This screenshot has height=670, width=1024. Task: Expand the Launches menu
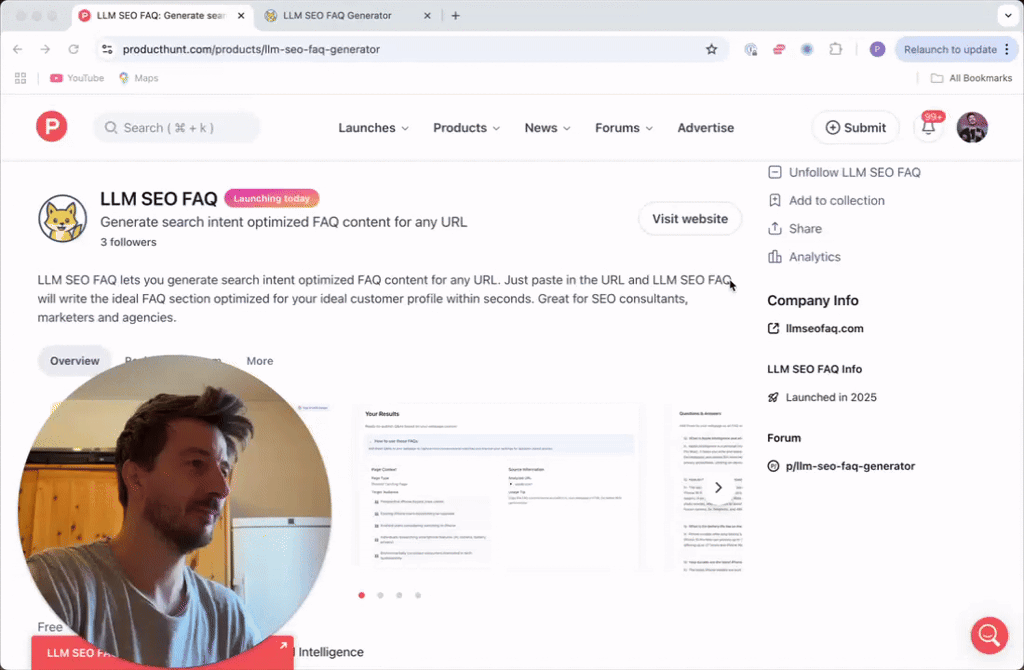coord(373,127)
